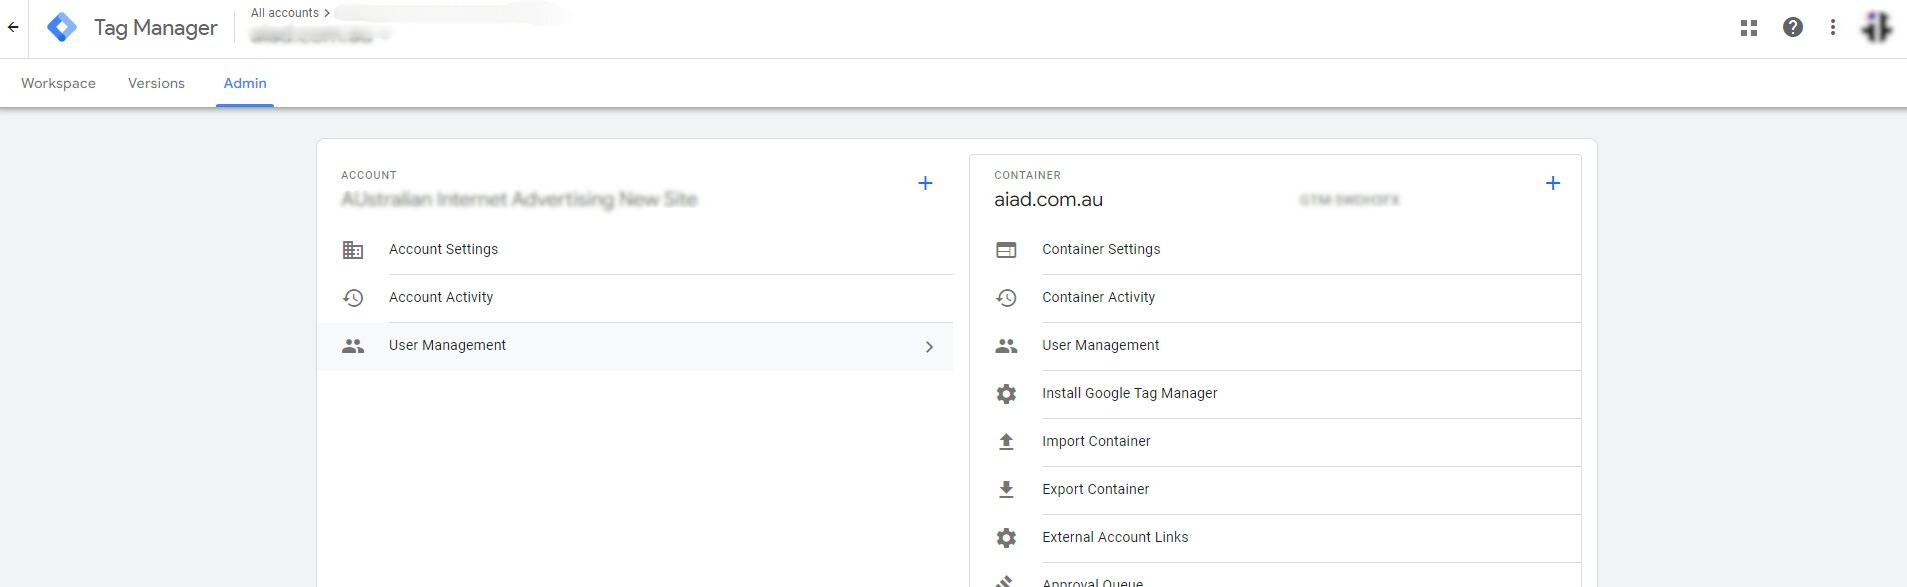Click the Tag Manager title text
This screenshot has height=587, width=1907.
[155, 28]
